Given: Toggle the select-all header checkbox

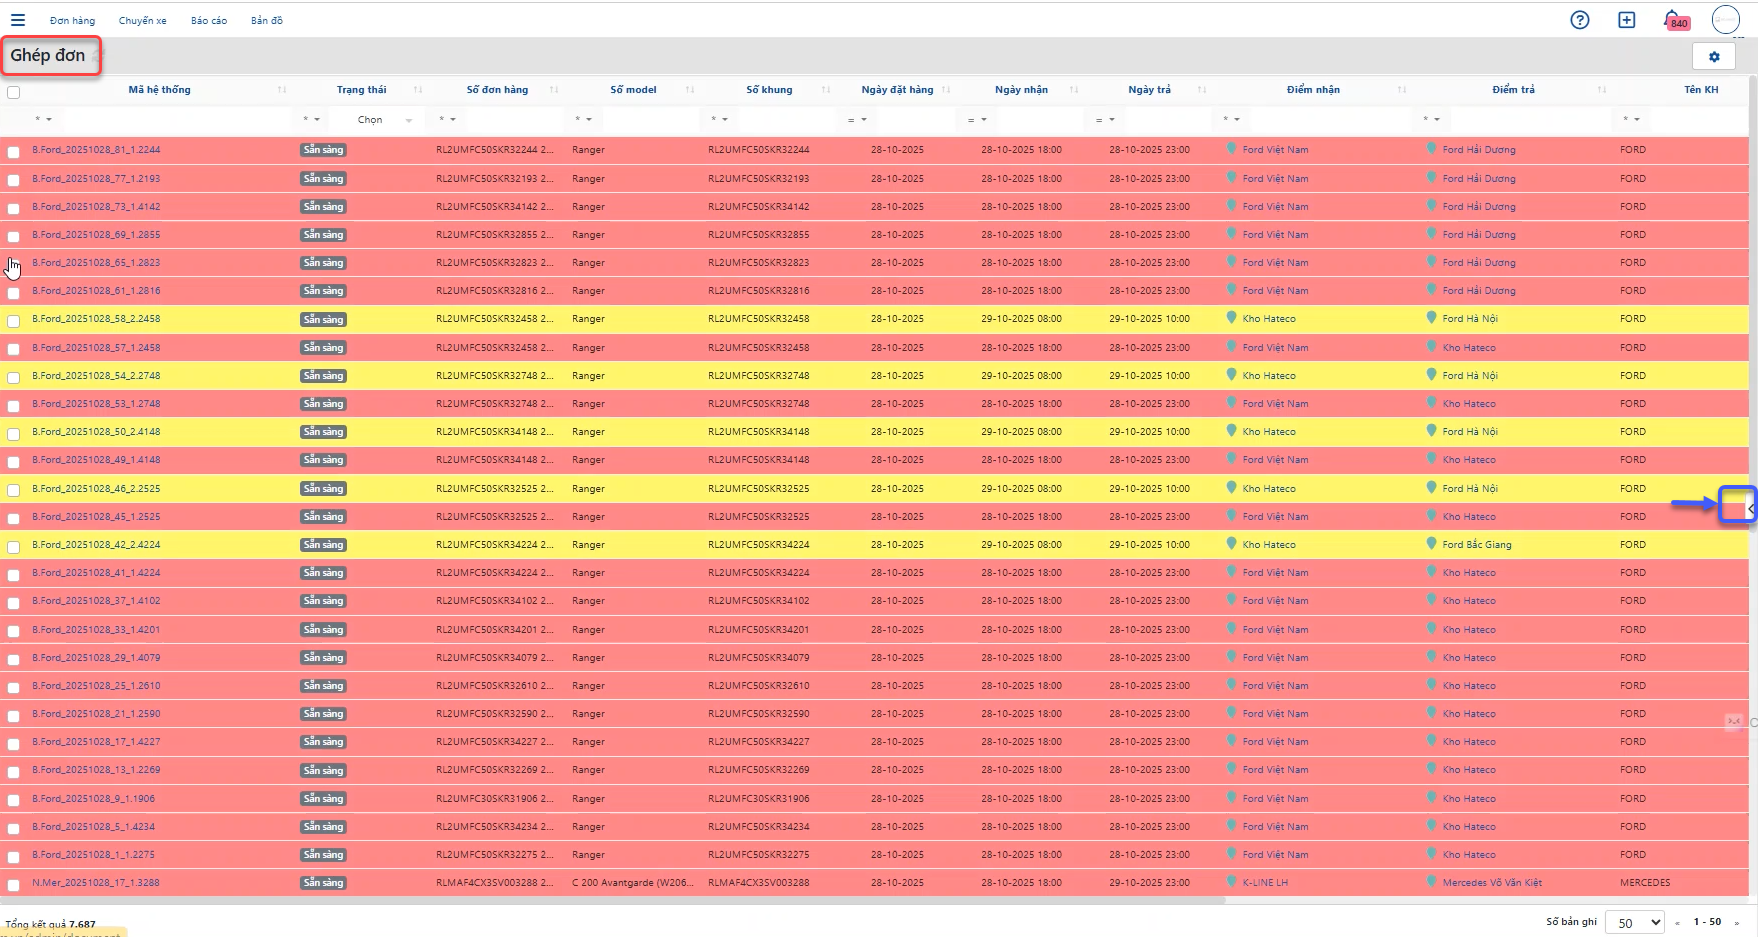Looking at the screenshot, I should [14, 92].
